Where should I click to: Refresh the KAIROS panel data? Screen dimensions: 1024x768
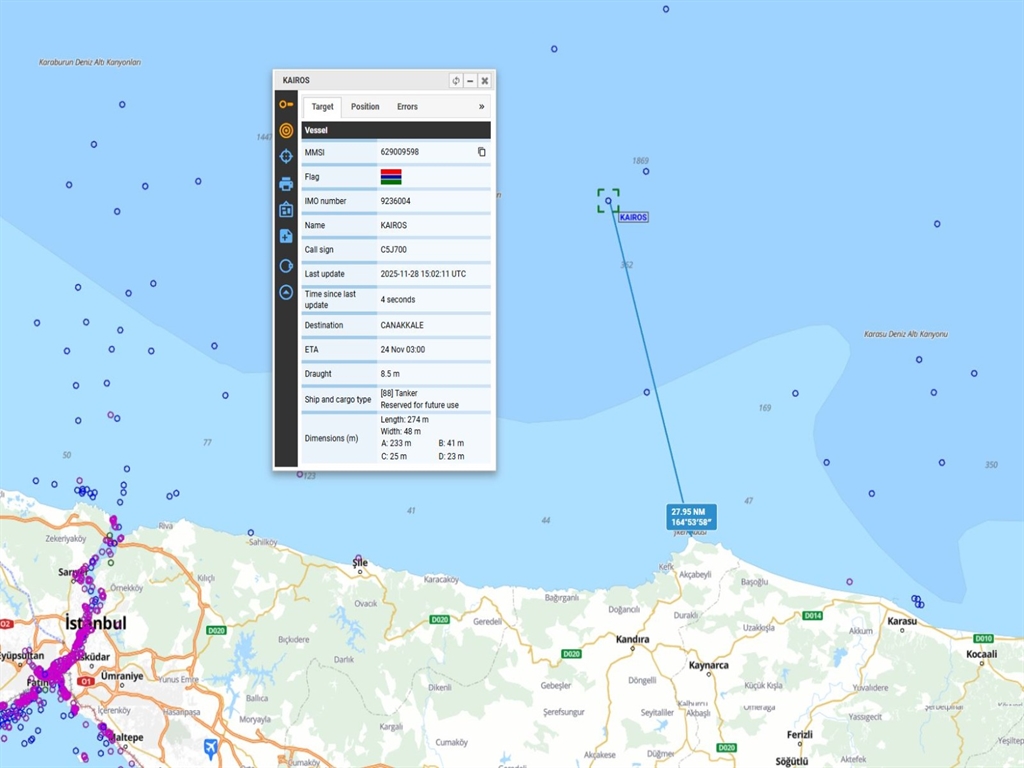[x=456, y=80]
